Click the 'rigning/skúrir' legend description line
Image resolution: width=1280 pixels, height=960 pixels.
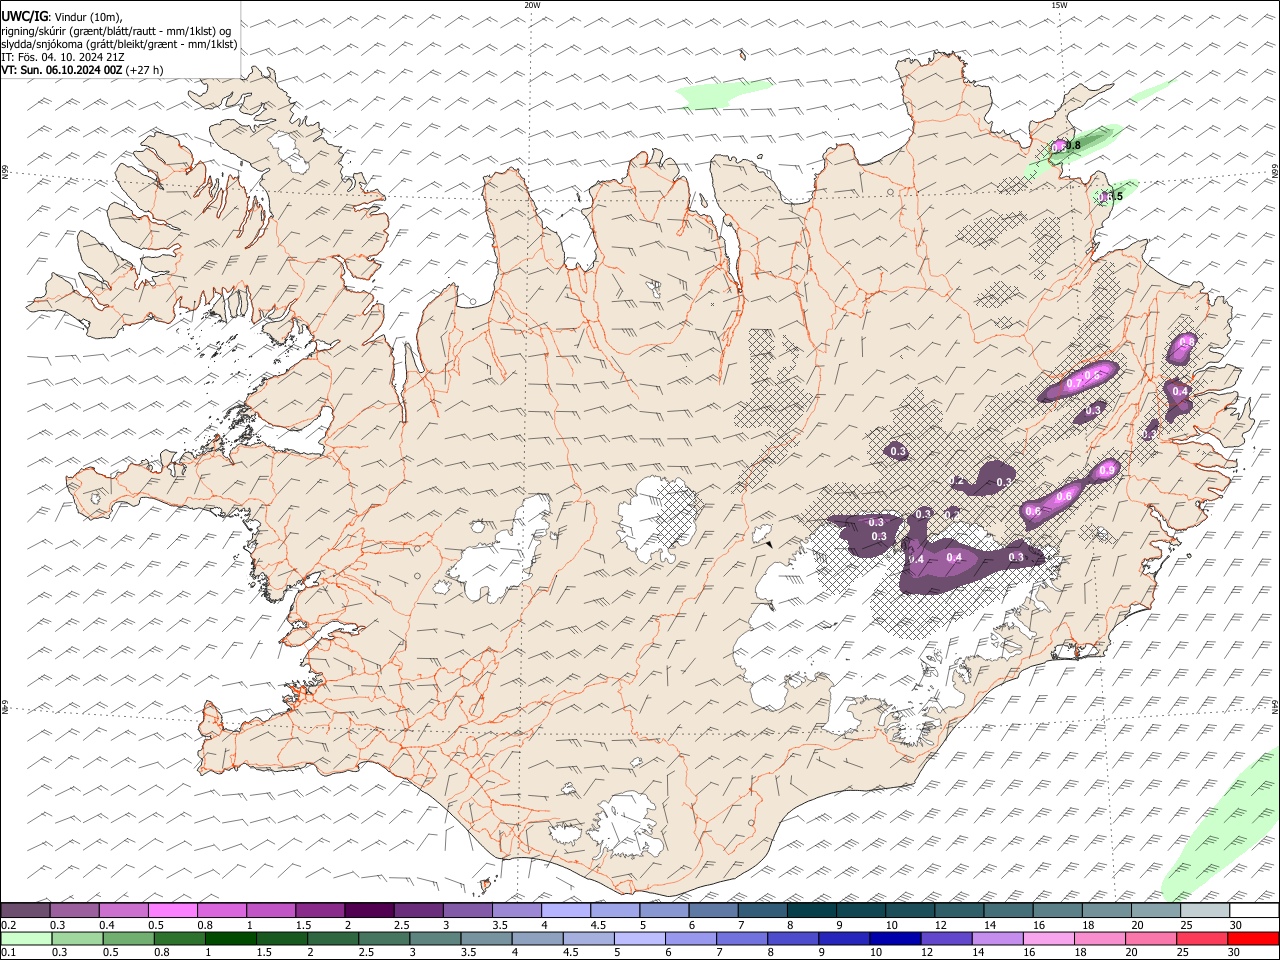pyautogui.click(x=116, y=31)
